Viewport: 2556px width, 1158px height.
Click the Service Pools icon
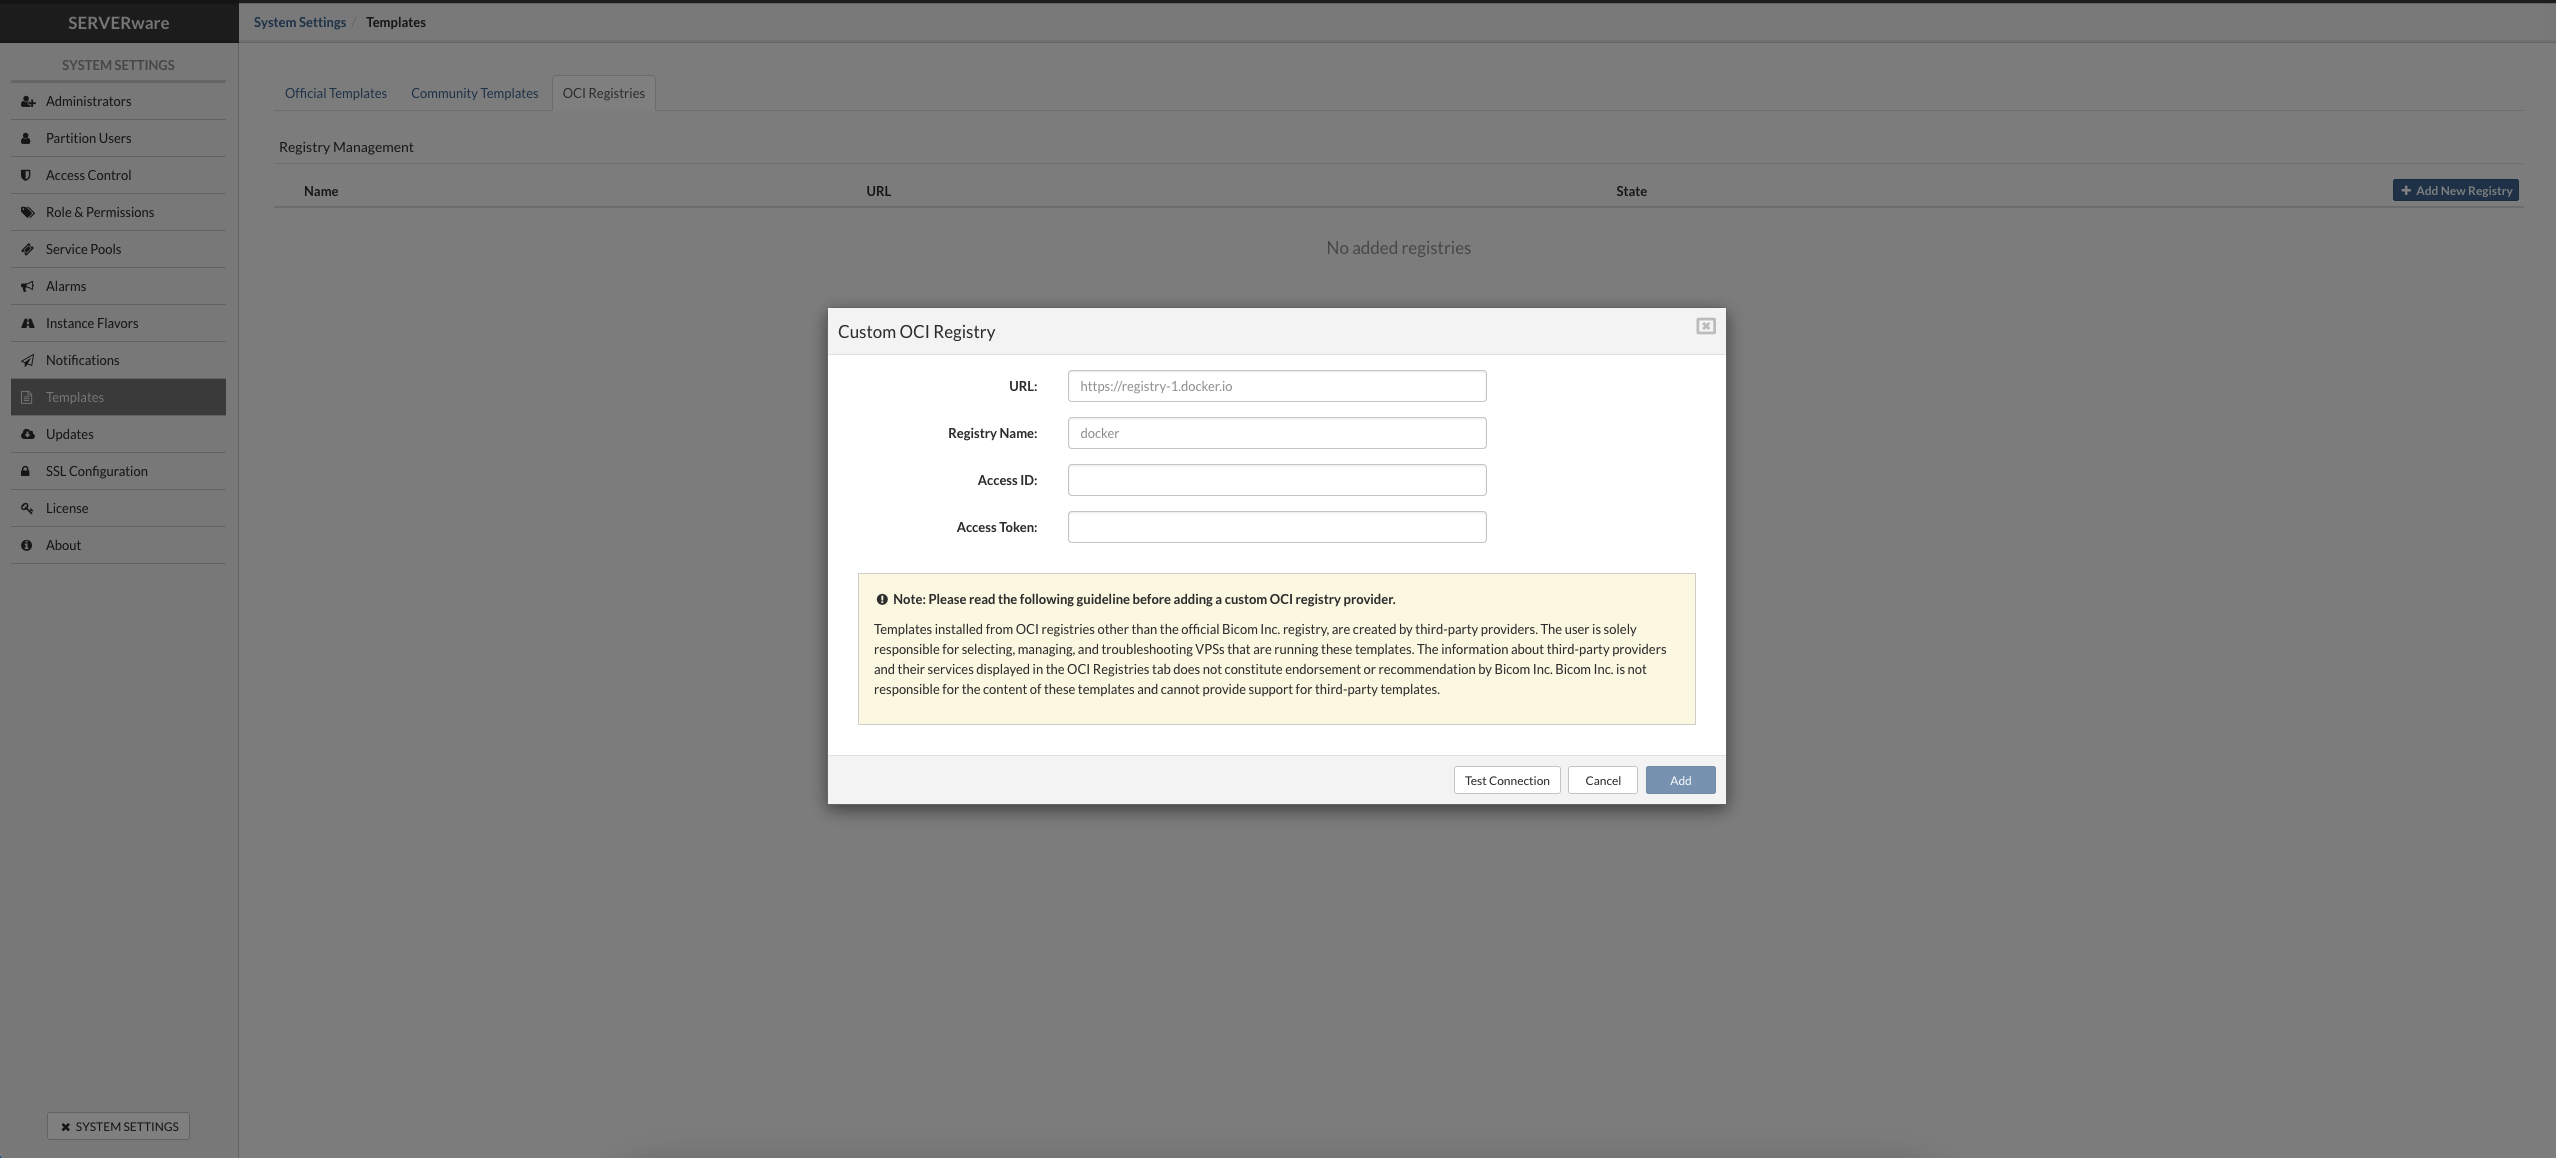coord(28,250)
